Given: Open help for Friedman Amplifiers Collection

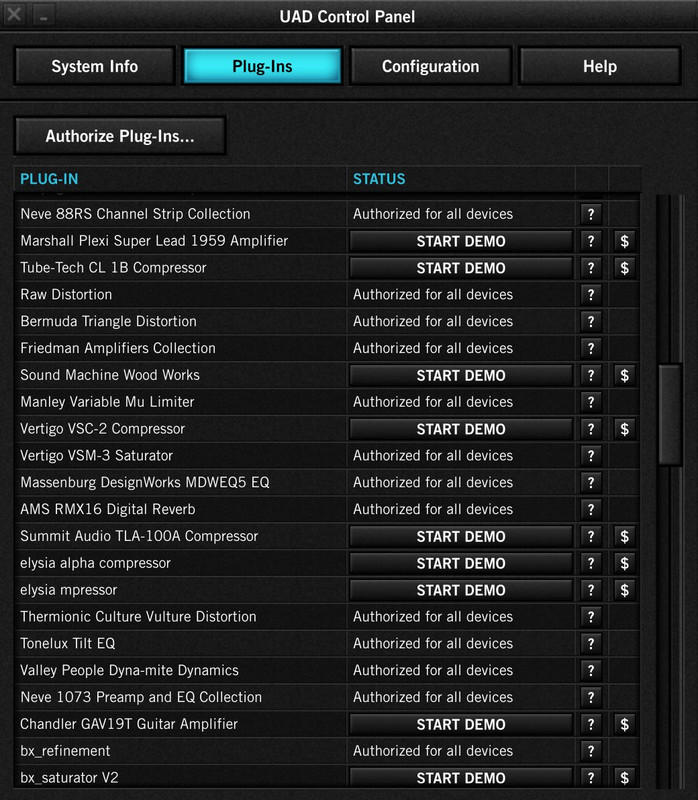Looking at the screenshot, I should [x=591, y=348].
